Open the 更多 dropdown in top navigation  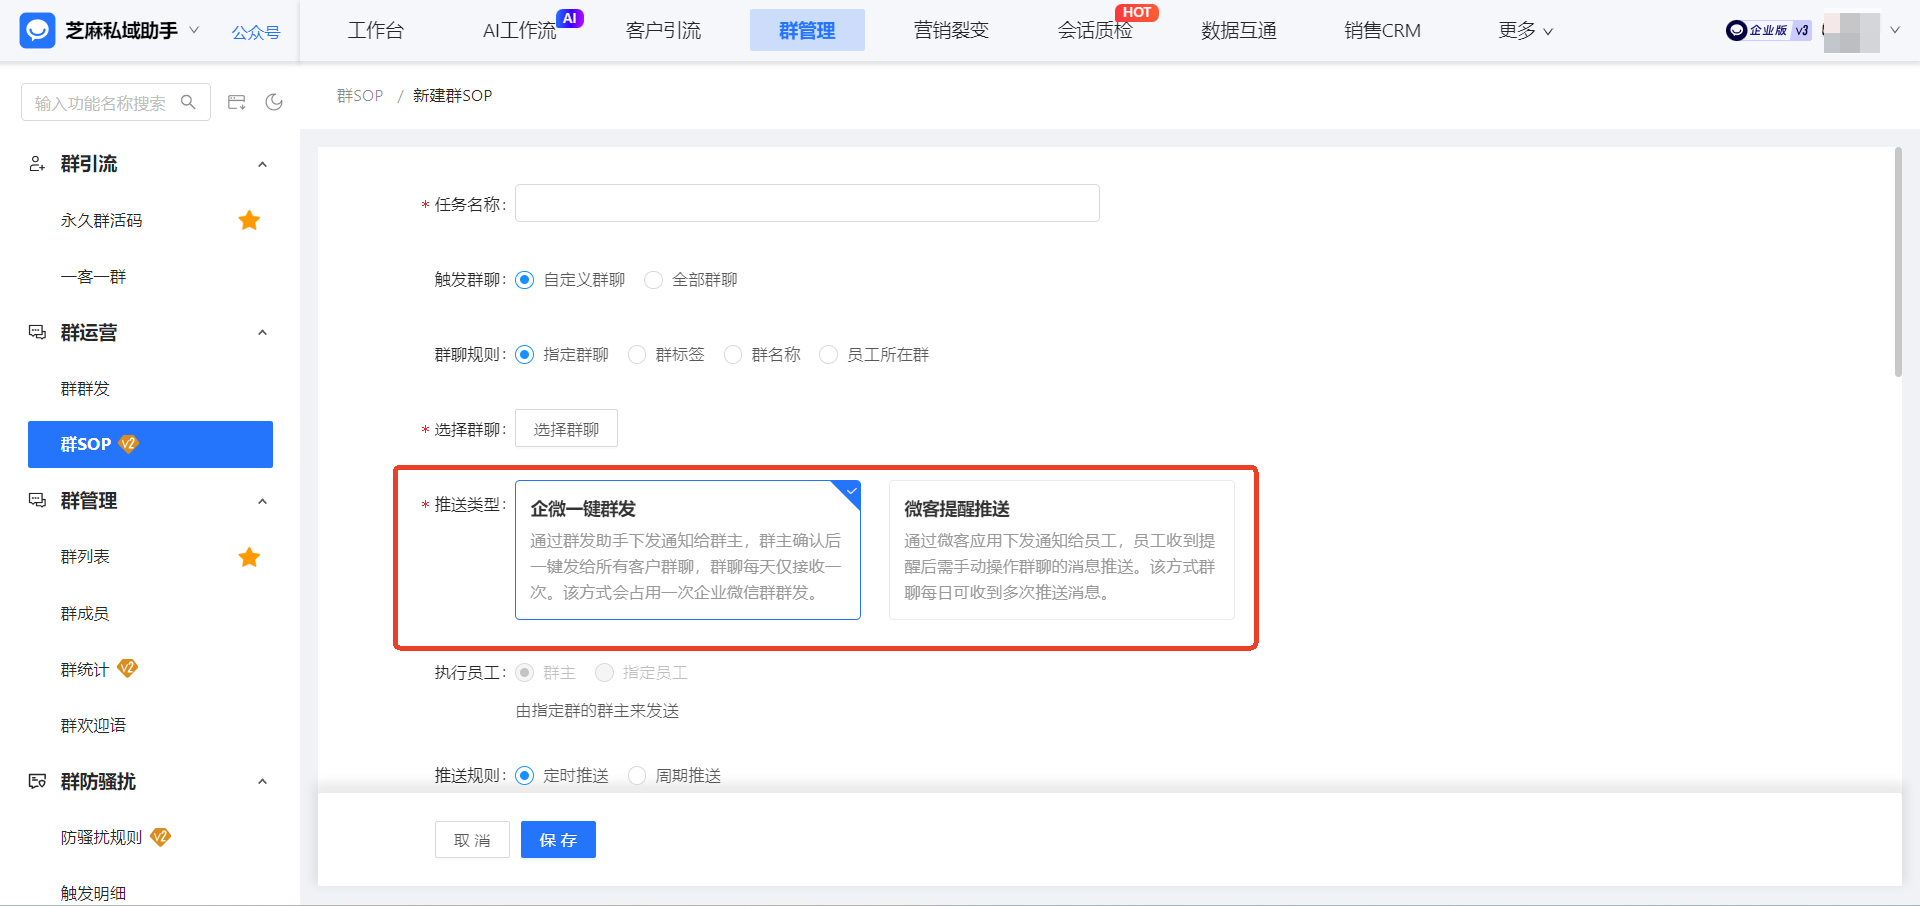tap(1524, 30)
